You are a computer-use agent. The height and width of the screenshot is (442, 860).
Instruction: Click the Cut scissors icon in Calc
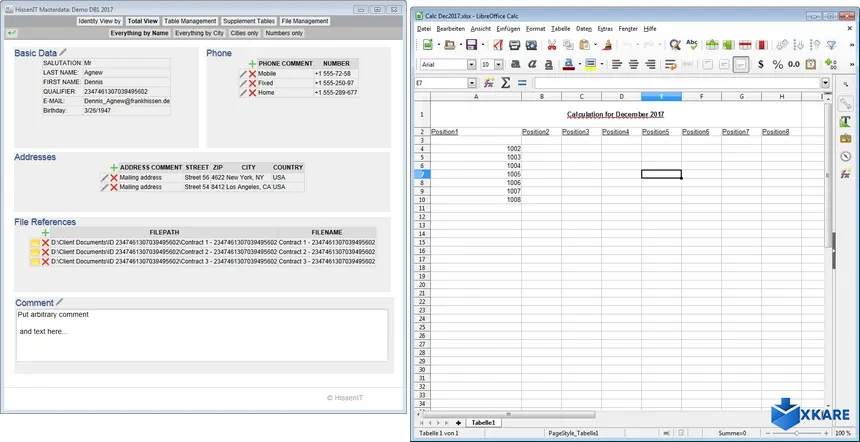click(552, 45)
